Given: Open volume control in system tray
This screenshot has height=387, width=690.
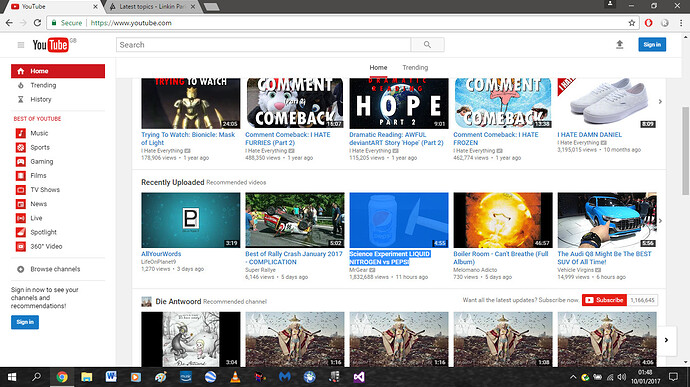Looking at the screenshot, I should point(621,377).
